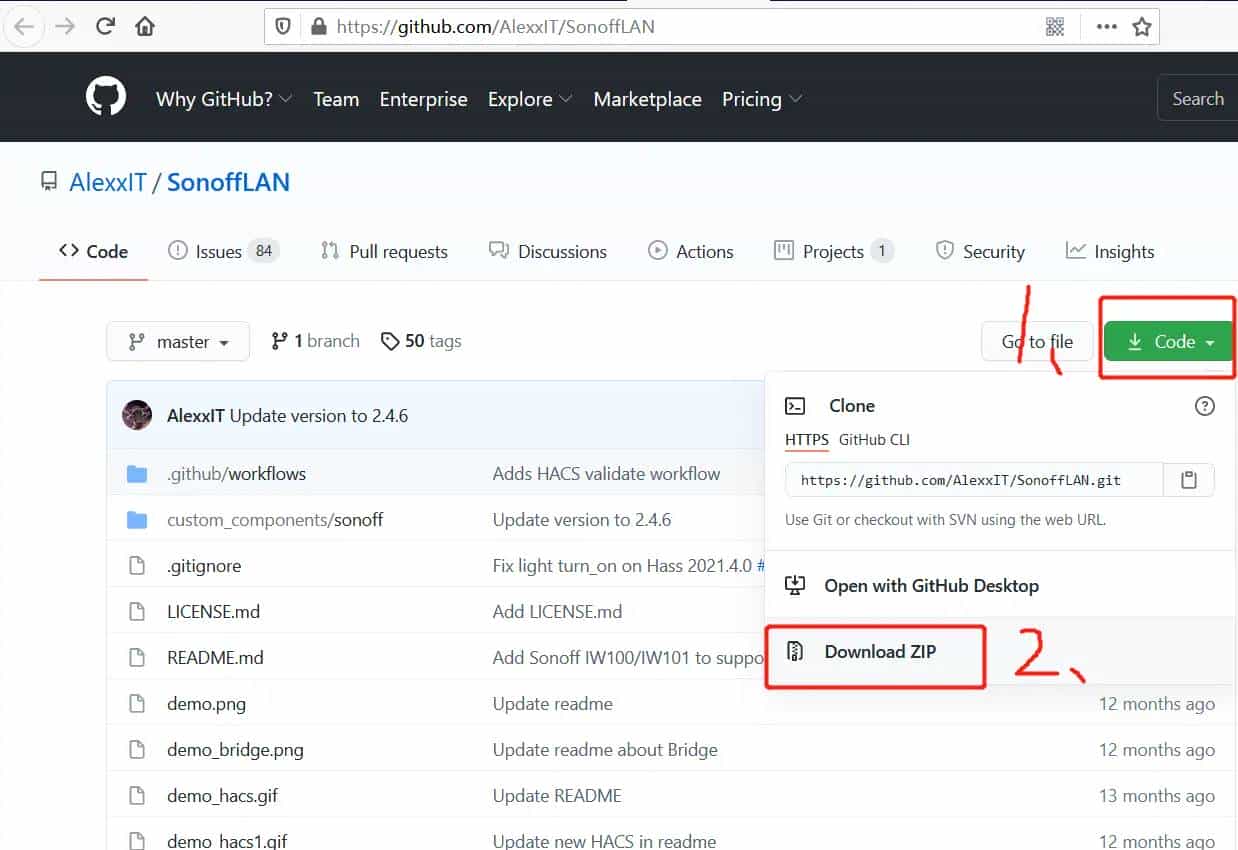Expand the Explore dropdown
The height and width of the screenshot is (850, 1238).
tap(530, 99)
